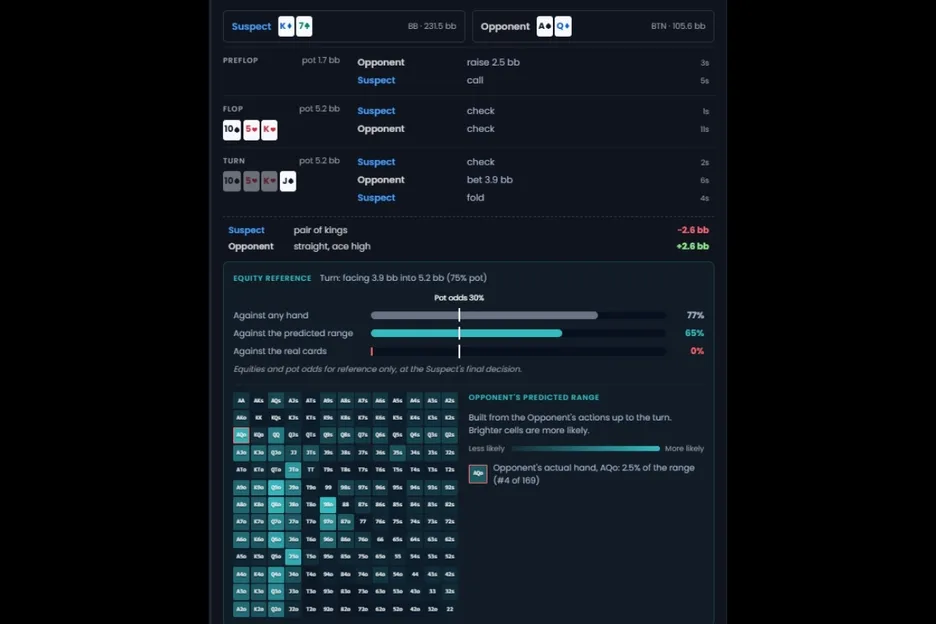Select the AKs cell in the range grid
Screen dimensions: 936x624
258,400
